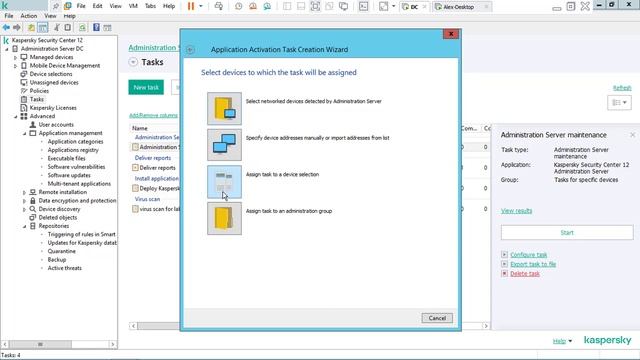Click the up-one-level folder toolbar icon
Image resolution: width=640 pixels, height=360 pixels.
(31, 27)
